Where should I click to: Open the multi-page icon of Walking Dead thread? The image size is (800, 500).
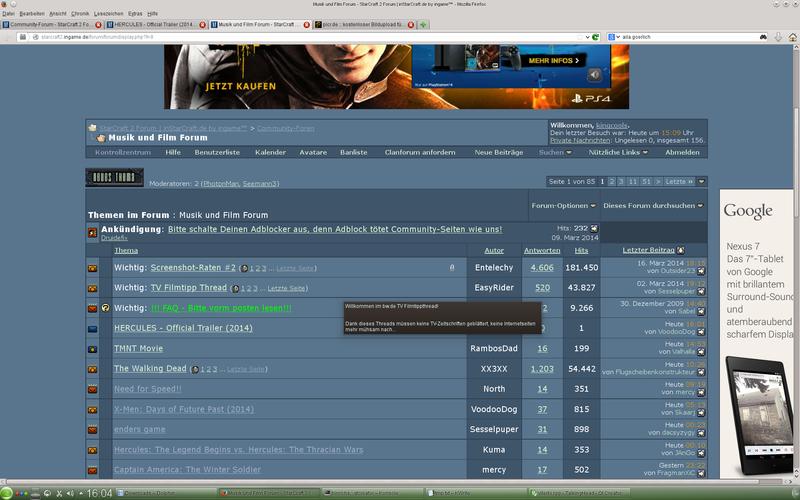click(194, 369)
